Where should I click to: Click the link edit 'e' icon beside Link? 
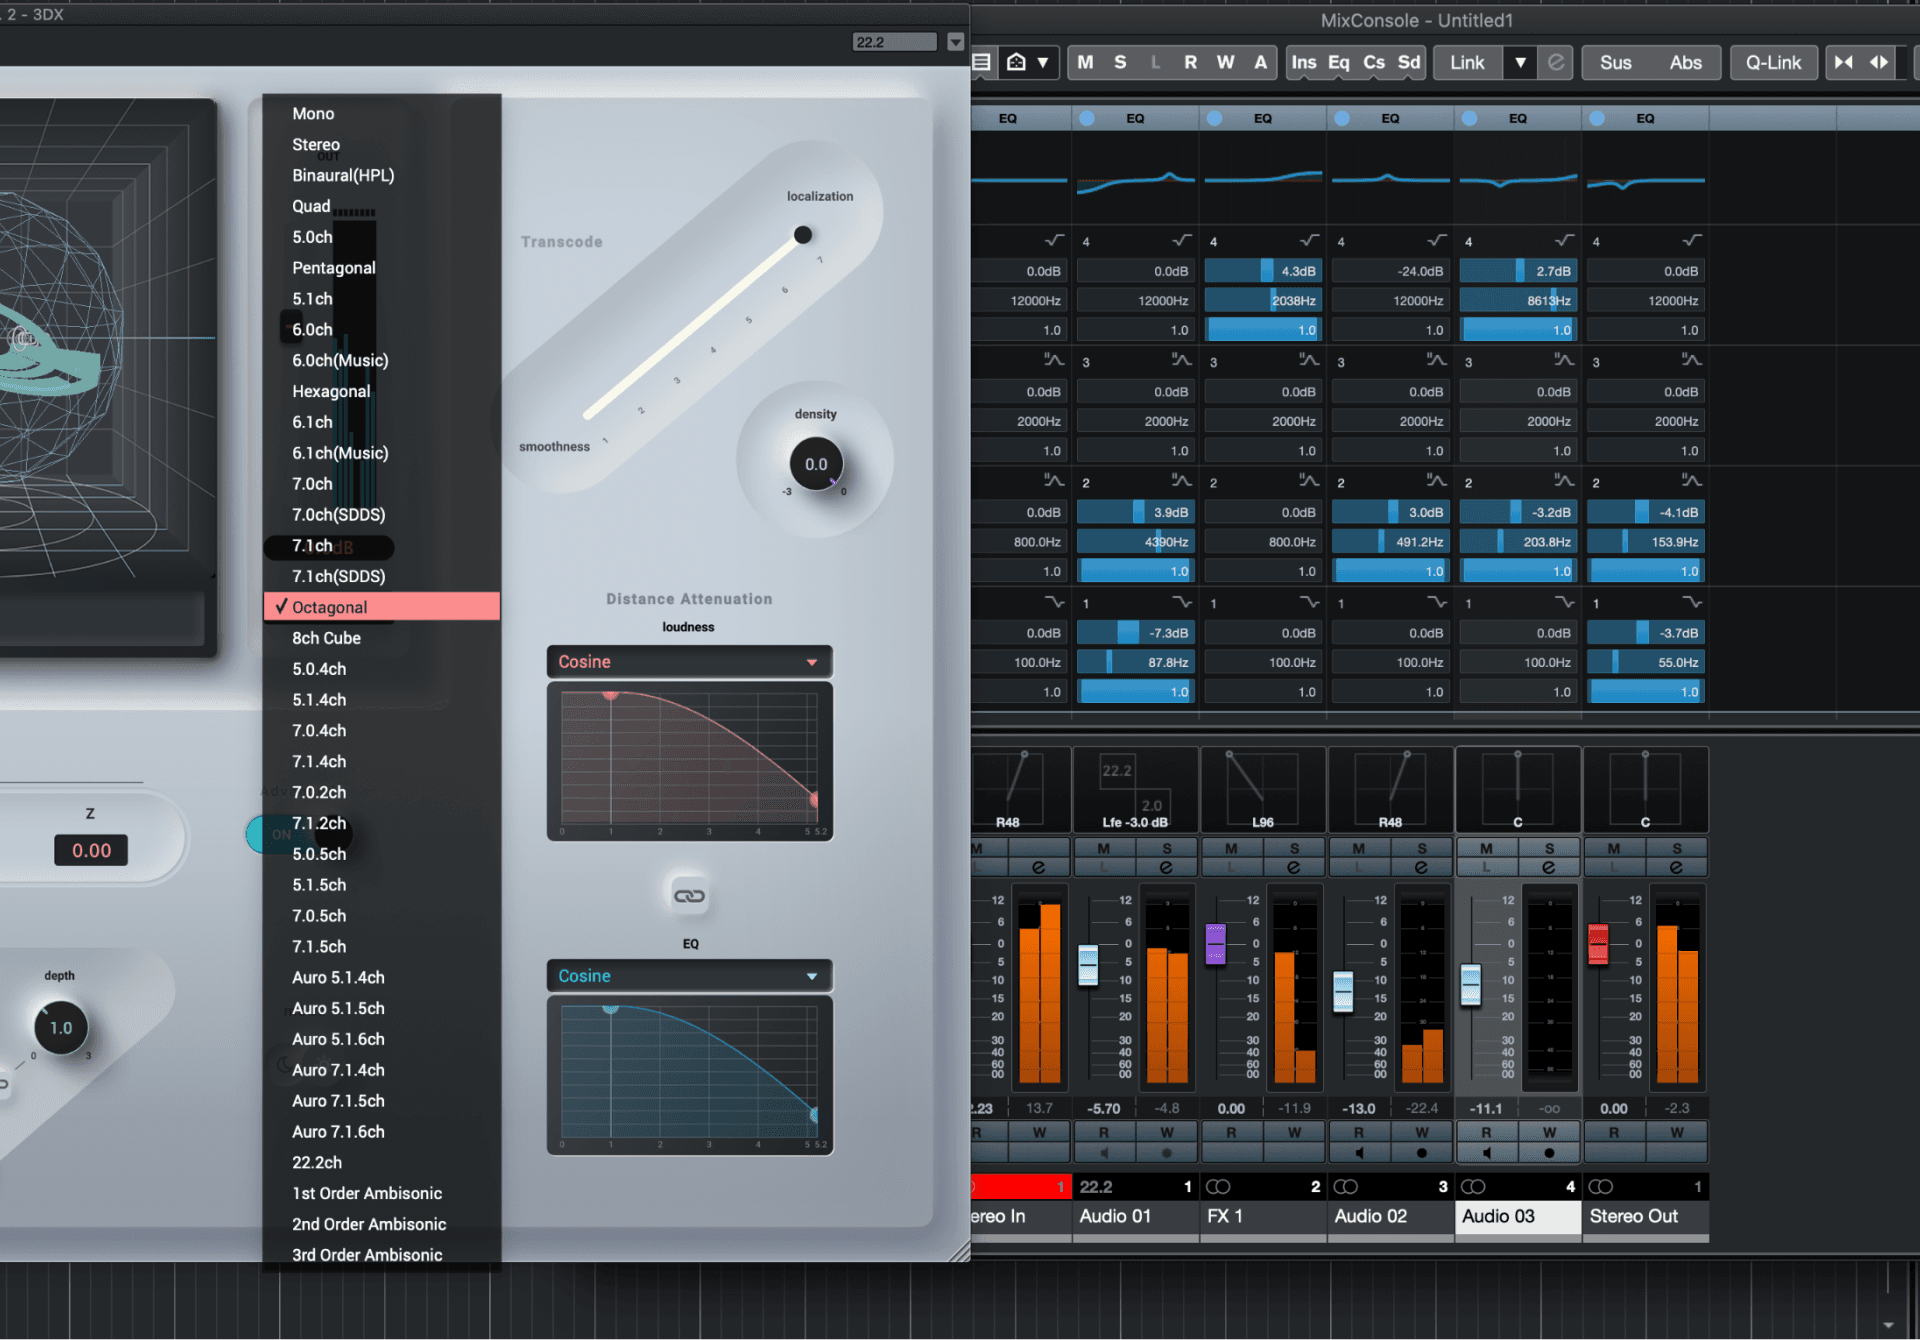point(1556,62)
